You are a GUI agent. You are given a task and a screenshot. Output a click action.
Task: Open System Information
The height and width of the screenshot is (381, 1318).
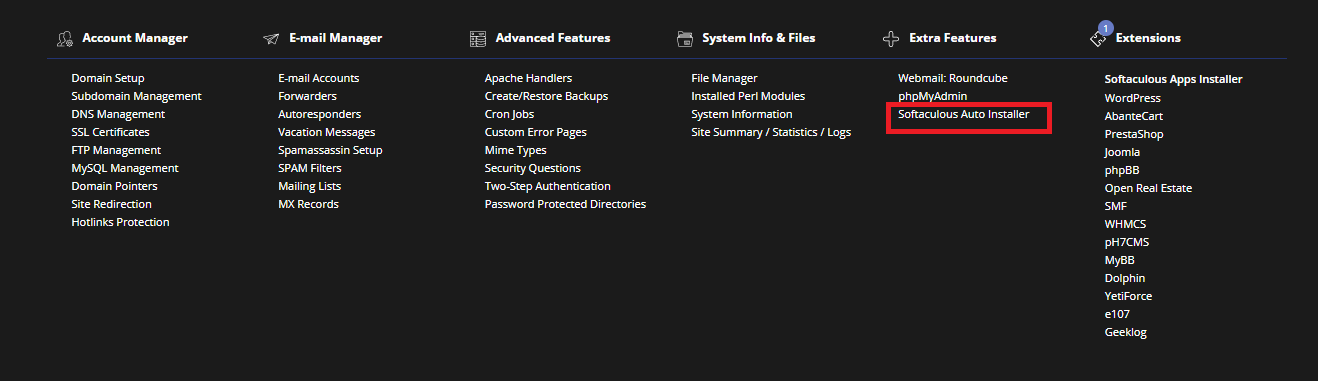pyautogui.click(x=742, y=114)
